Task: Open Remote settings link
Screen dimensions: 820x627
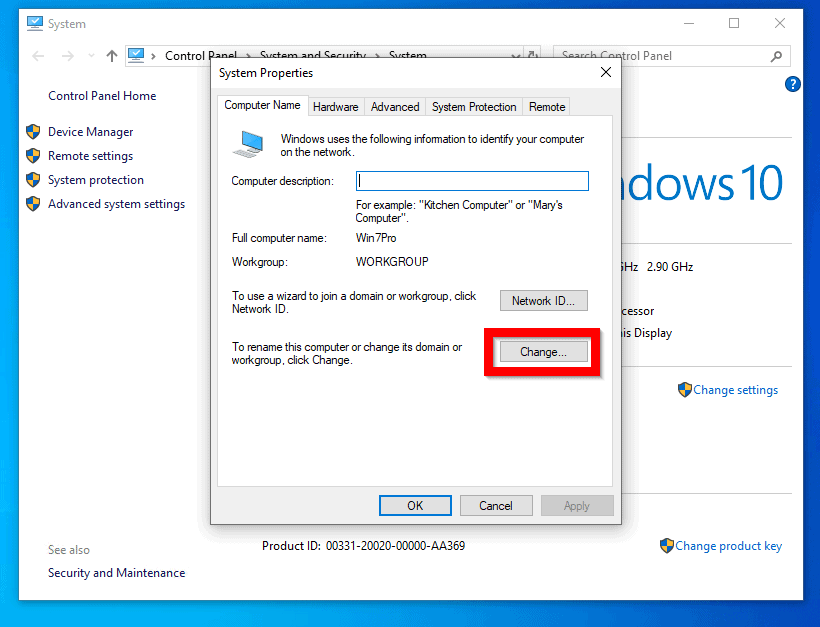Action: tap(90, 156)
